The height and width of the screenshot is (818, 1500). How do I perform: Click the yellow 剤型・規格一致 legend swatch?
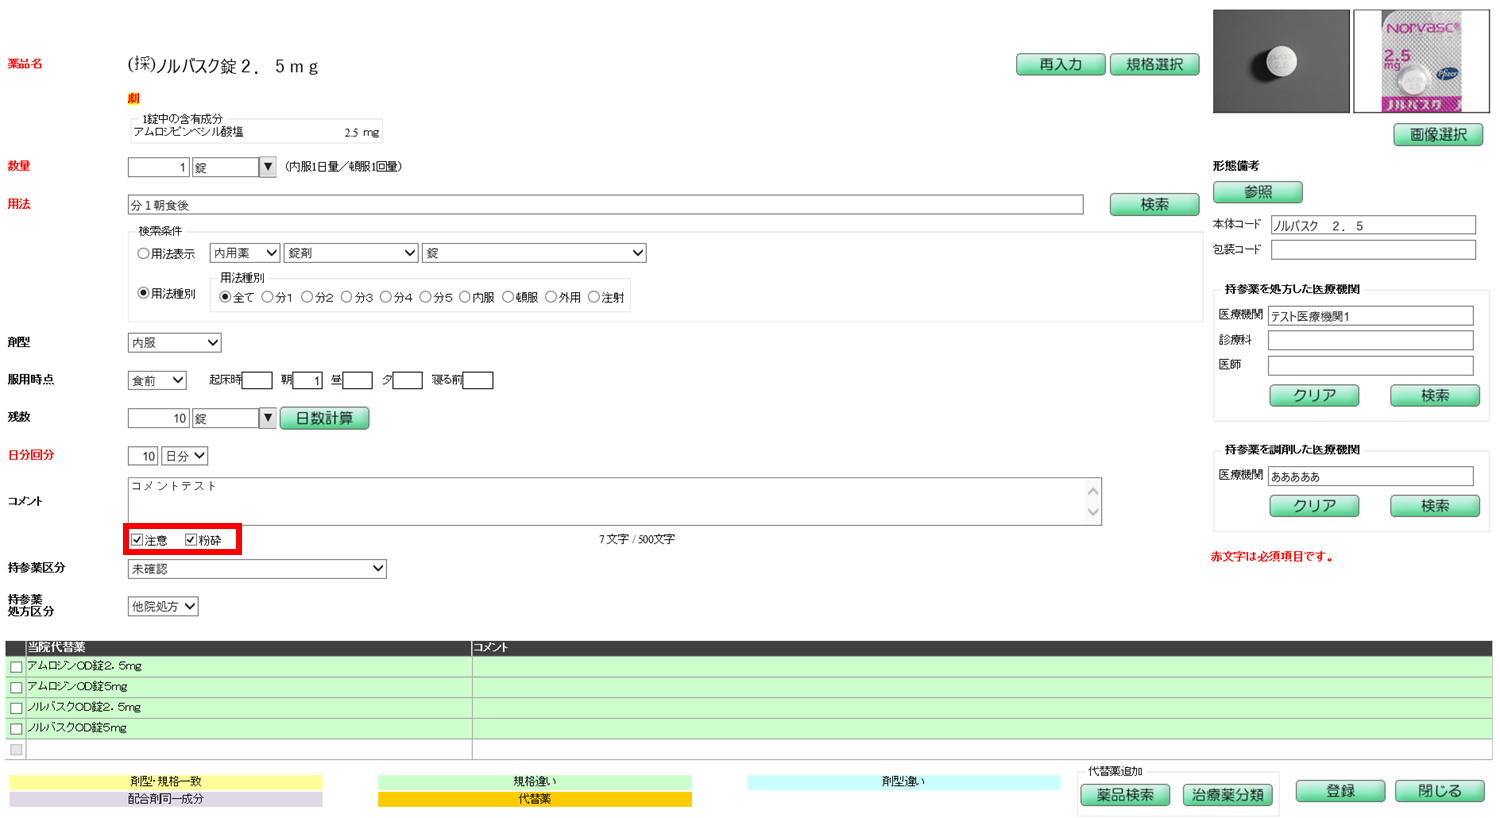pos(166,782)
